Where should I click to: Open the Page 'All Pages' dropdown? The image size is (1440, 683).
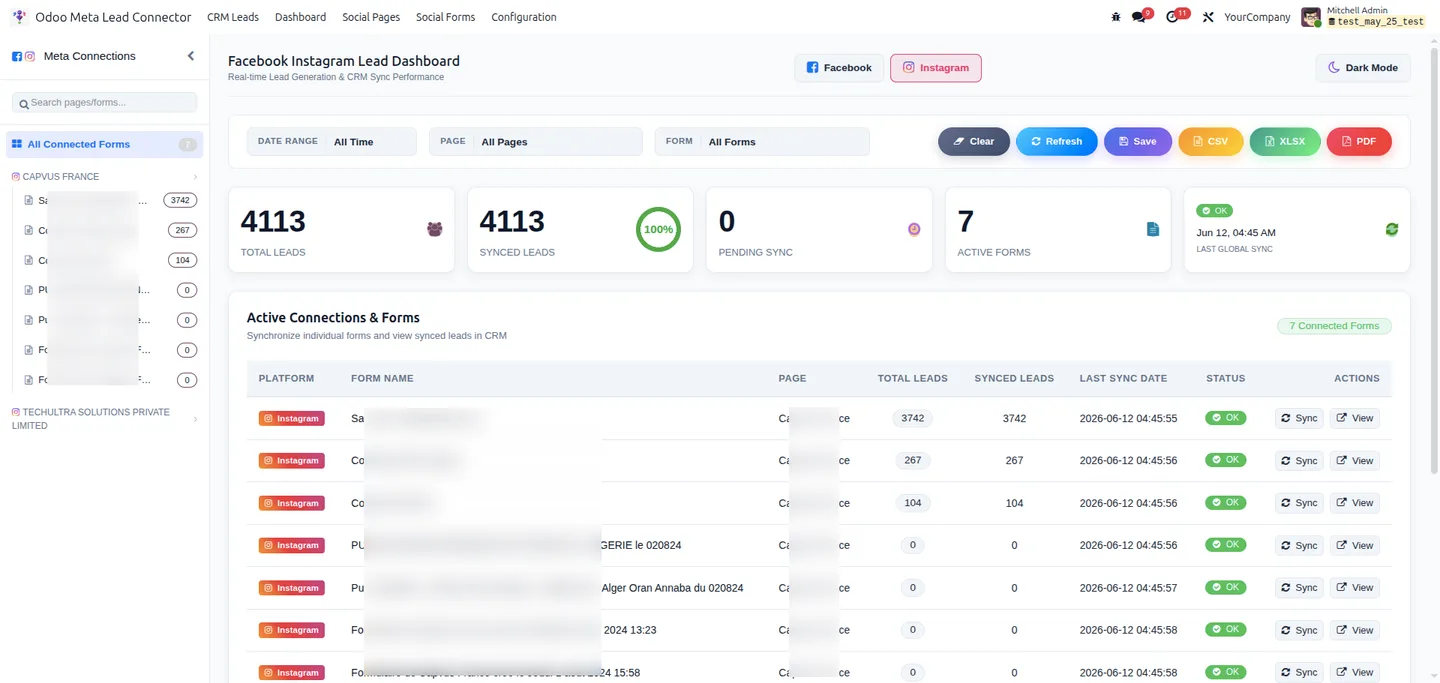point(536,142)
